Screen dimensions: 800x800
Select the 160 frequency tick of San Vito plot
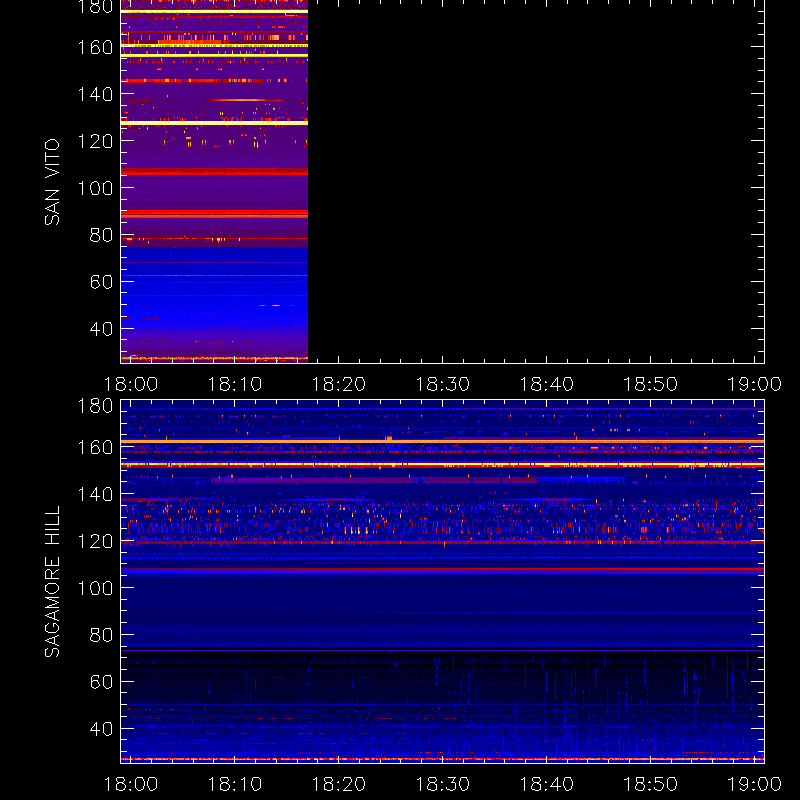tap(95, 47)
